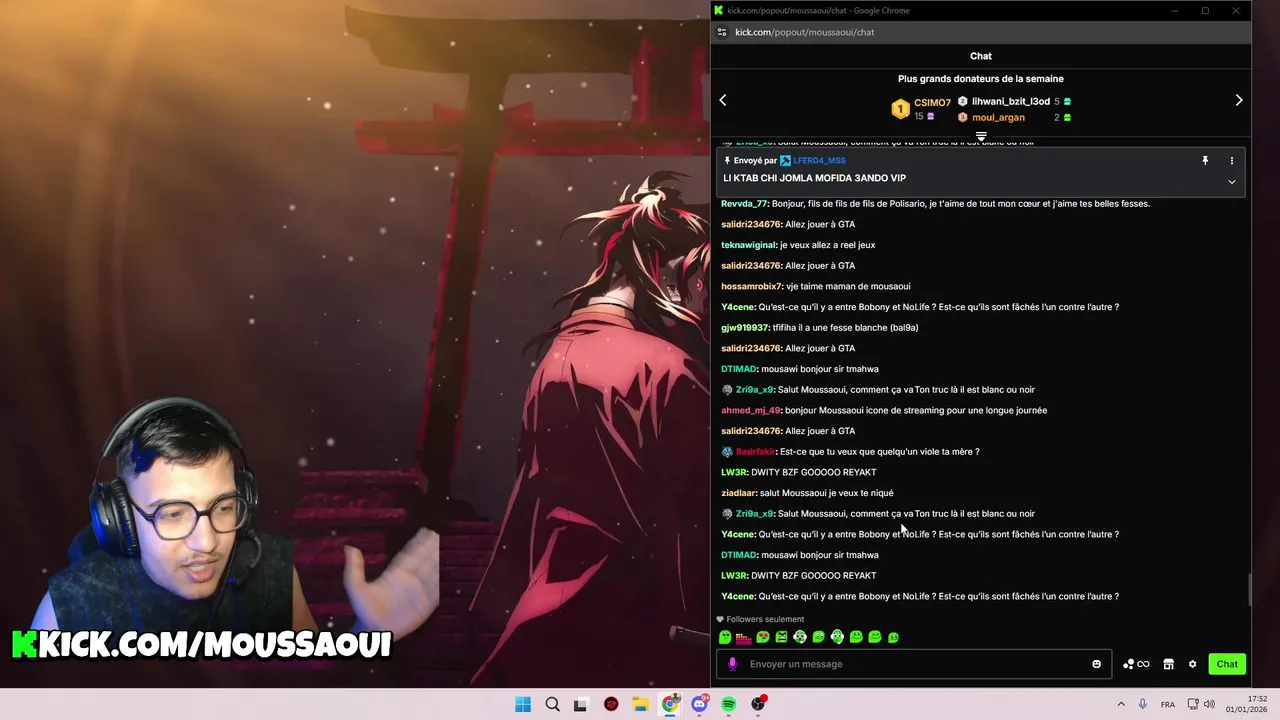
Task: Open username hossamrobix7 in chat
Action: [x=752, y=286]
